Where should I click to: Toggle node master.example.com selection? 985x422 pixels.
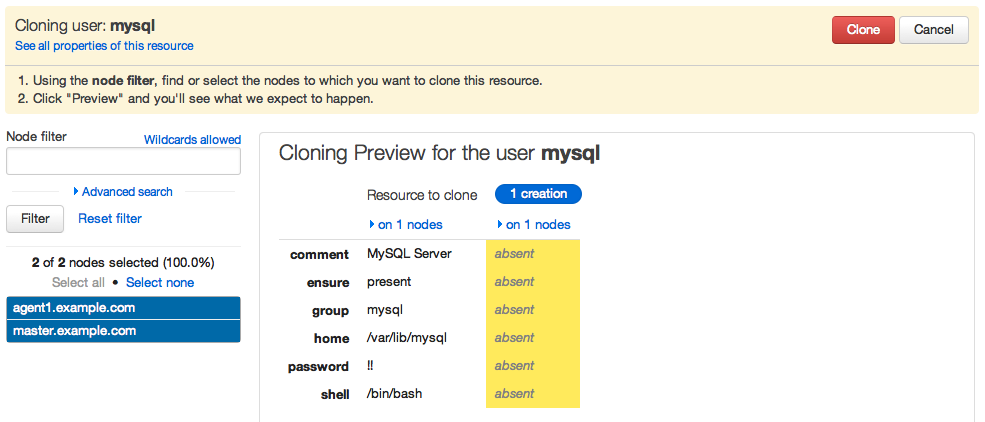coord(123,331)
